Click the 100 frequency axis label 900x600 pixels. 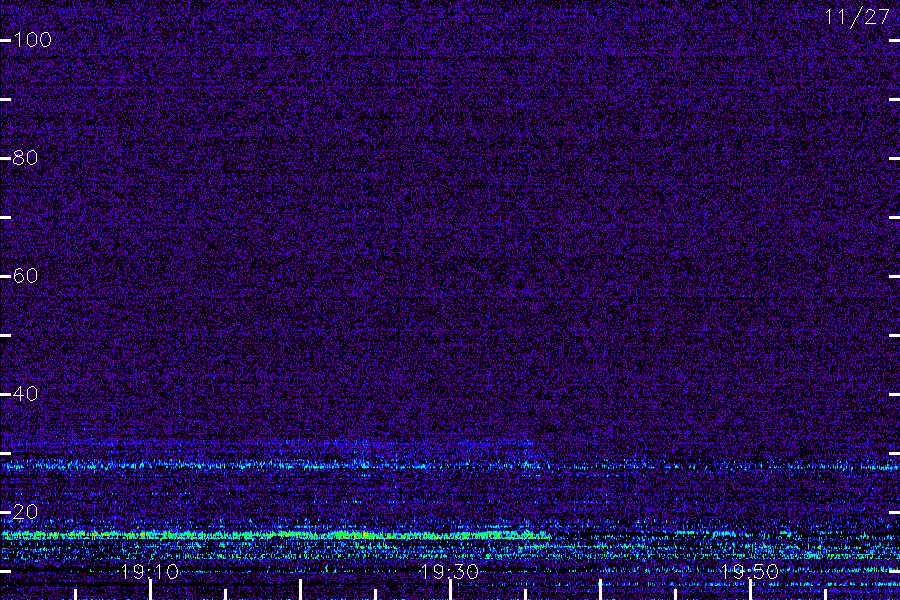pyautogui.click(x=32, y=40)
